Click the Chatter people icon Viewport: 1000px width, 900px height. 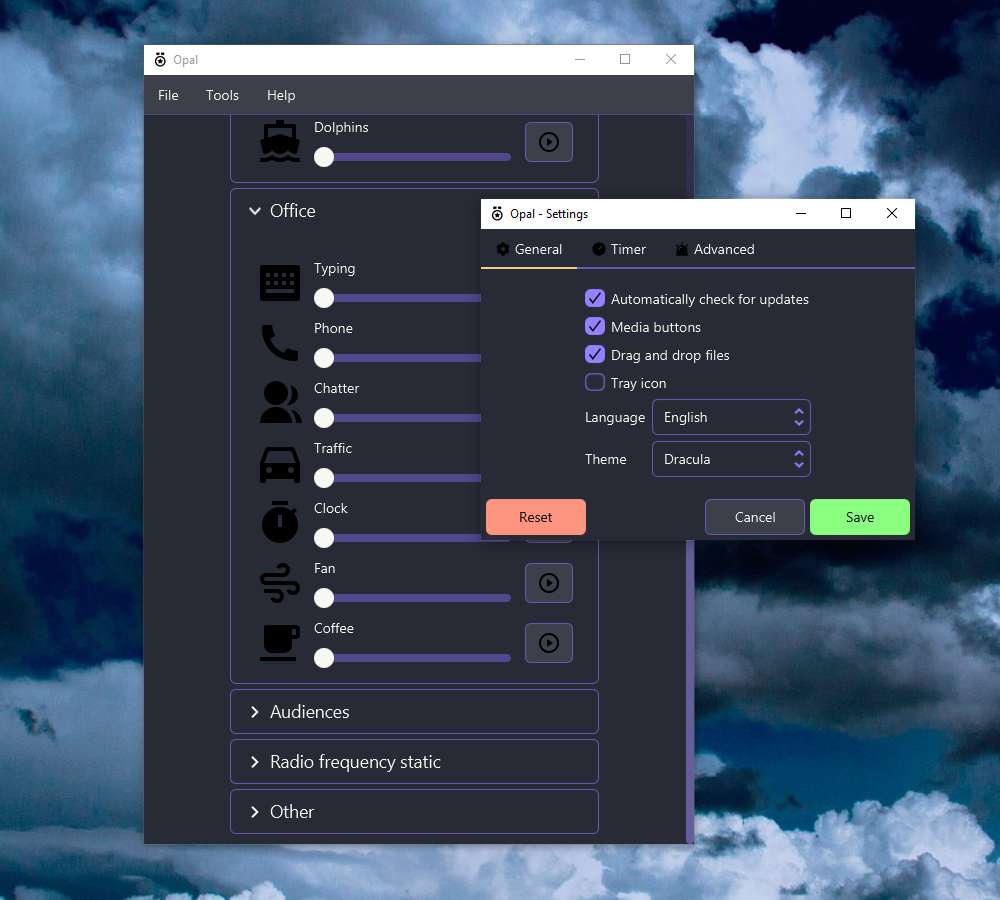[x=280, y=402]
